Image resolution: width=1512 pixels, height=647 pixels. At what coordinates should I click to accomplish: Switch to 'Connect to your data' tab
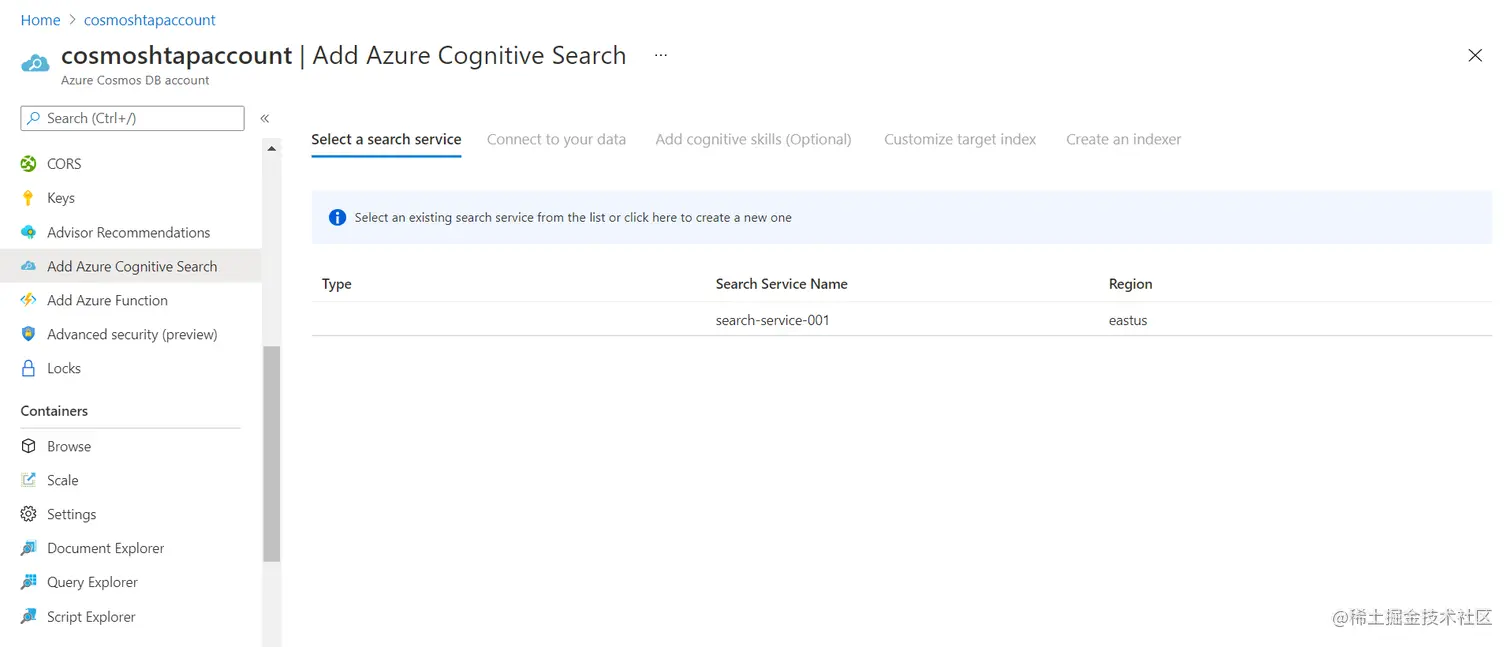point(556,139)
